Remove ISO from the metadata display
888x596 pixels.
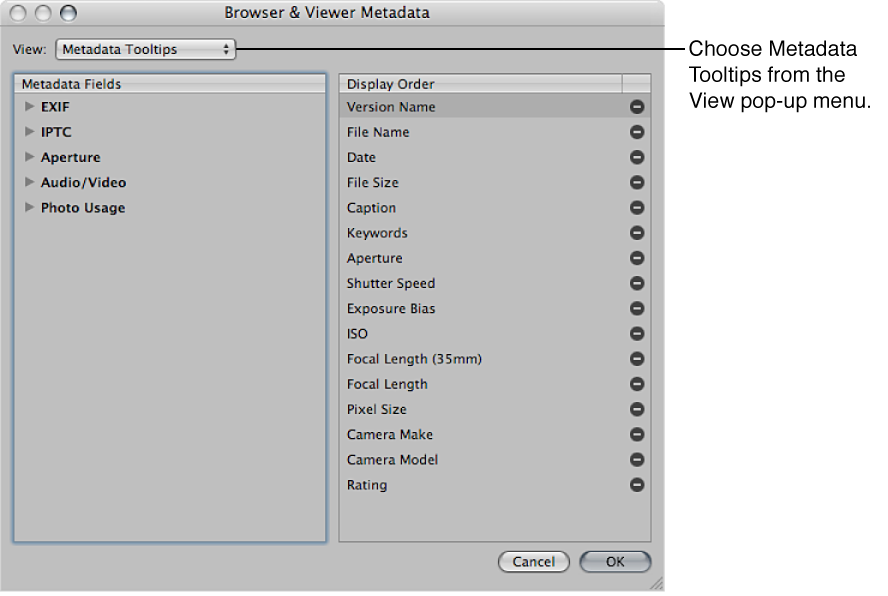[637, 333]
